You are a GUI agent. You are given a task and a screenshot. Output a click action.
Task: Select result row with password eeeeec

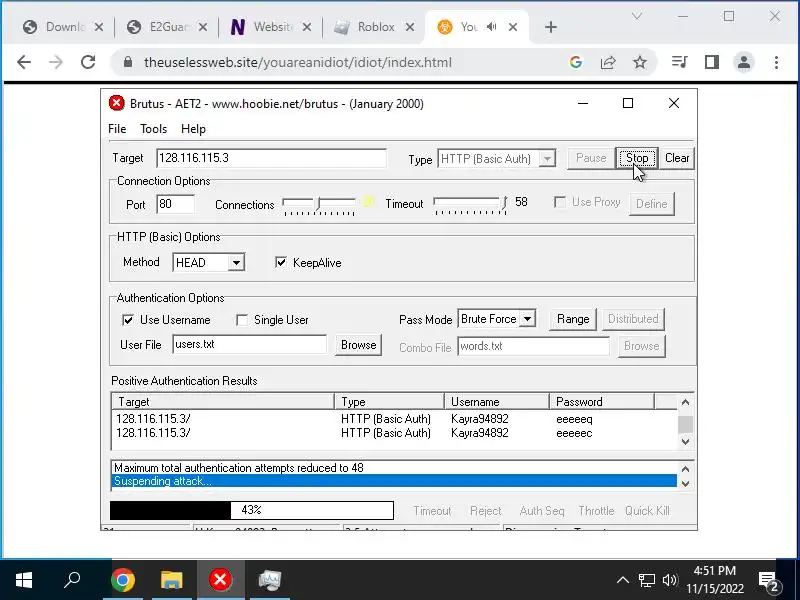pos(394,433)
